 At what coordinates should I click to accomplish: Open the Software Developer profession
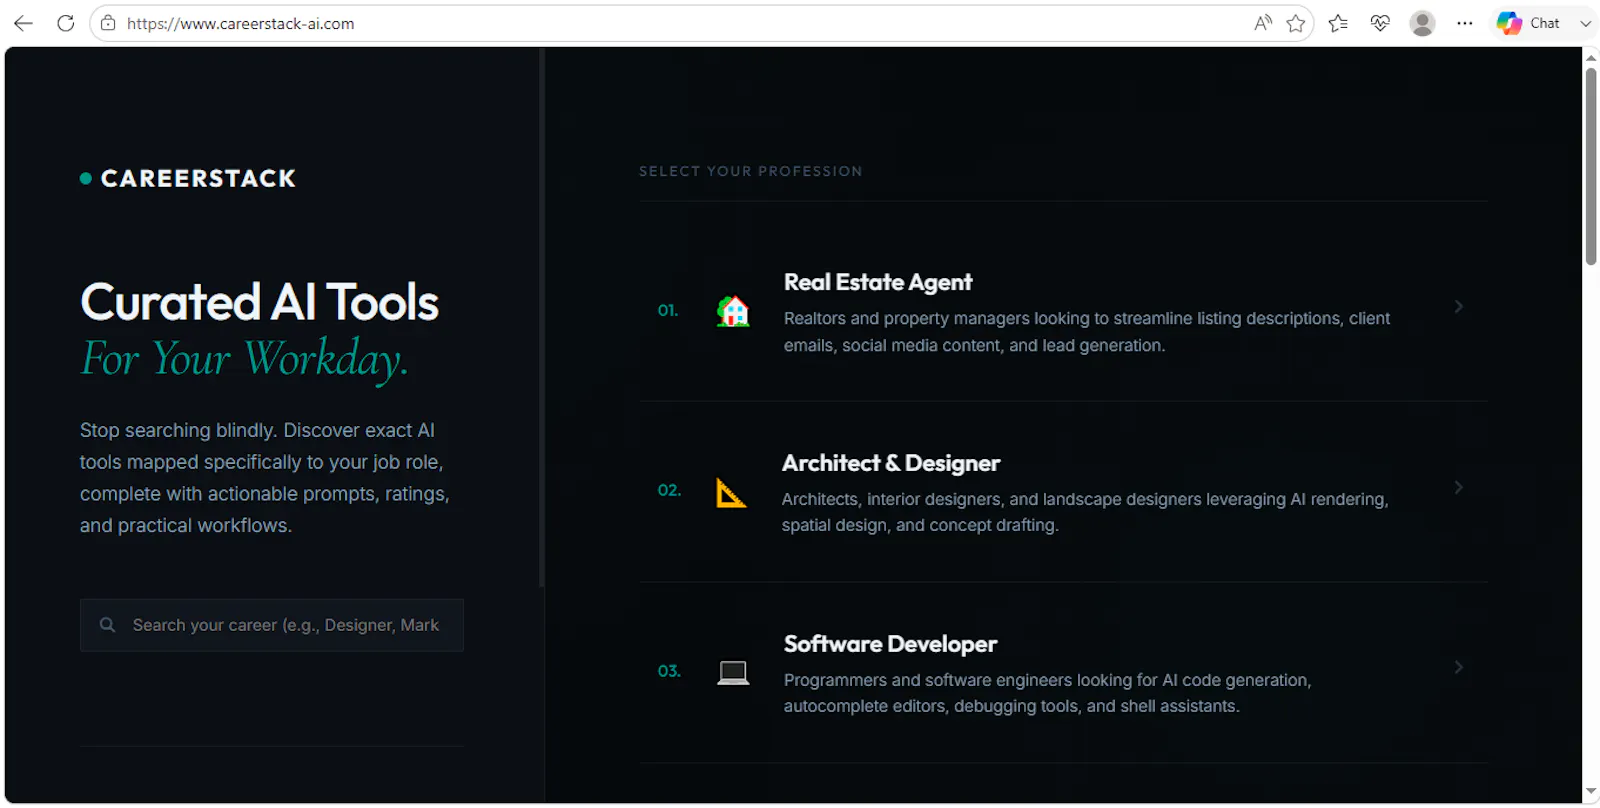[x=1063, y=673]
